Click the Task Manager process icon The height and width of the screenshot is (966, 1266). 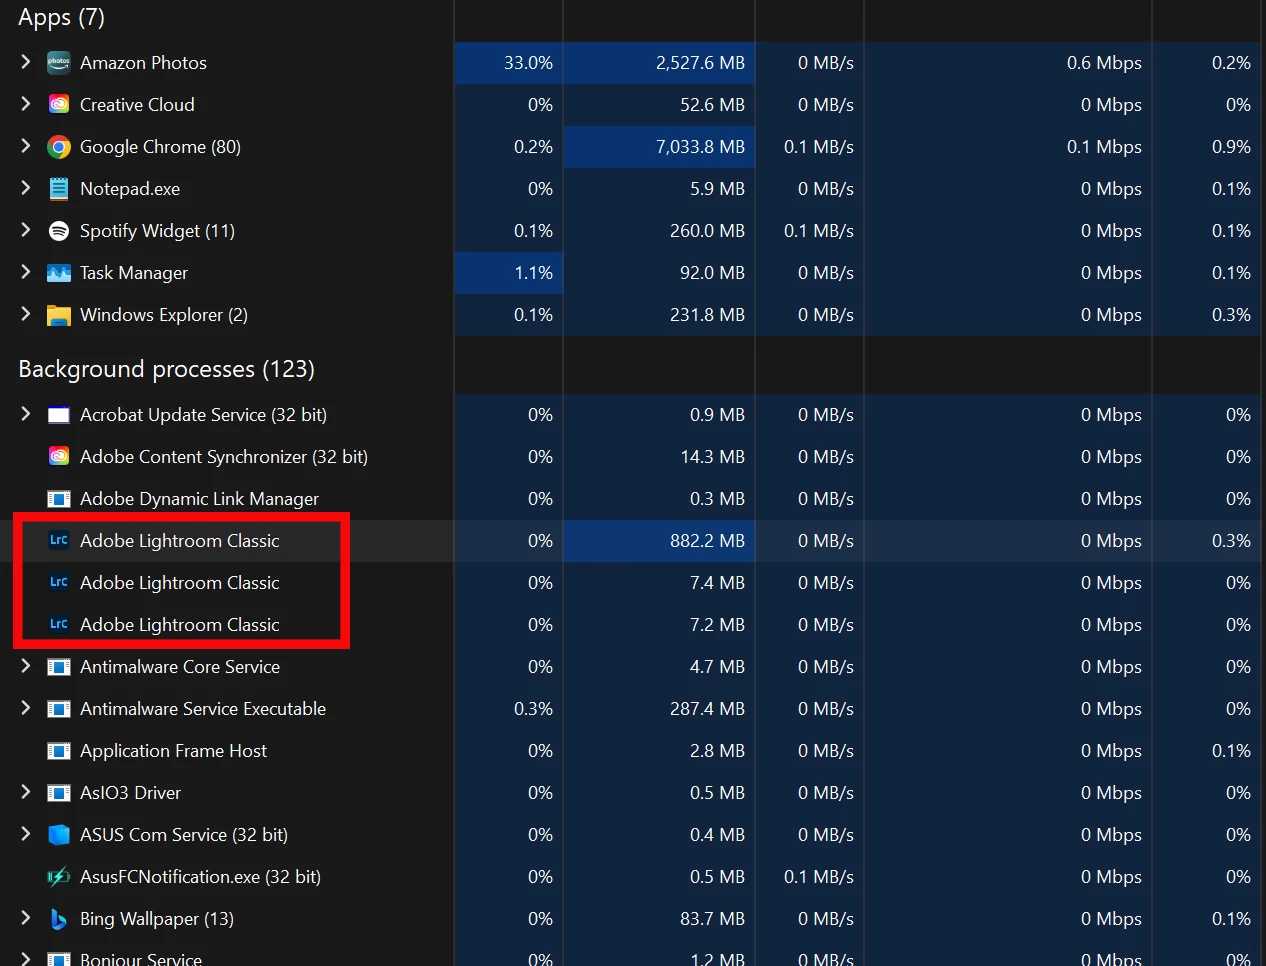tap(59, 273)
